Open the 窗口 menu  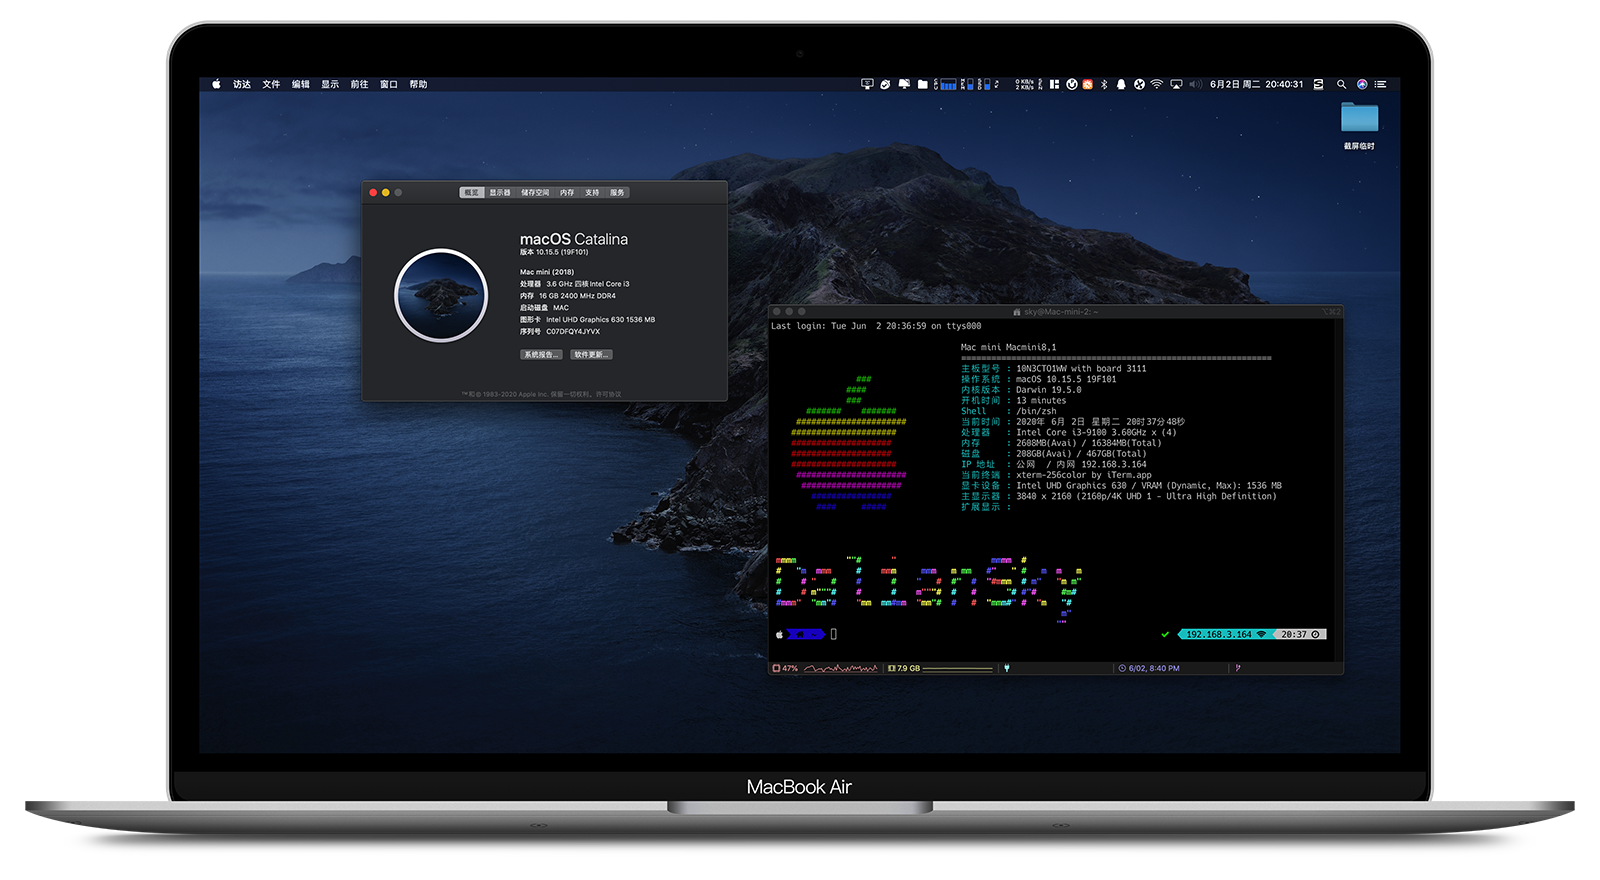tap(389, 84)
